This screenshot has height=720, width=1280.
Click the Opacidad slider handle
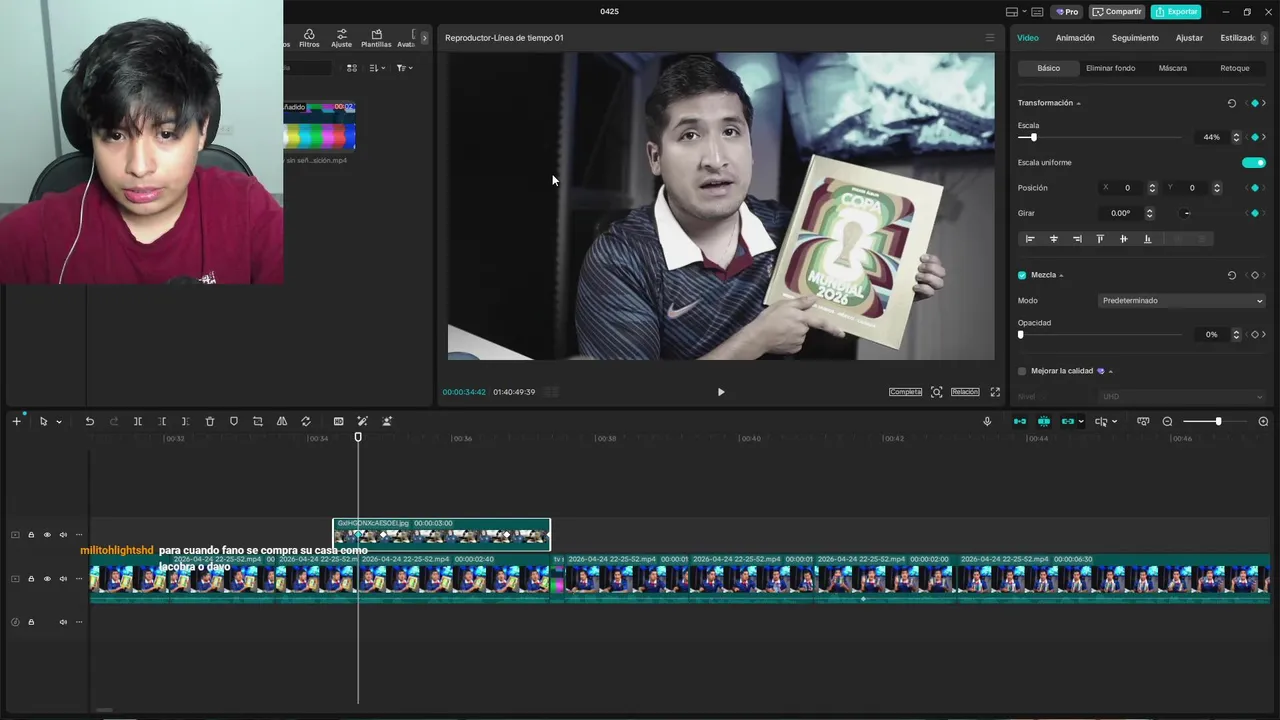pos(1020,334)
